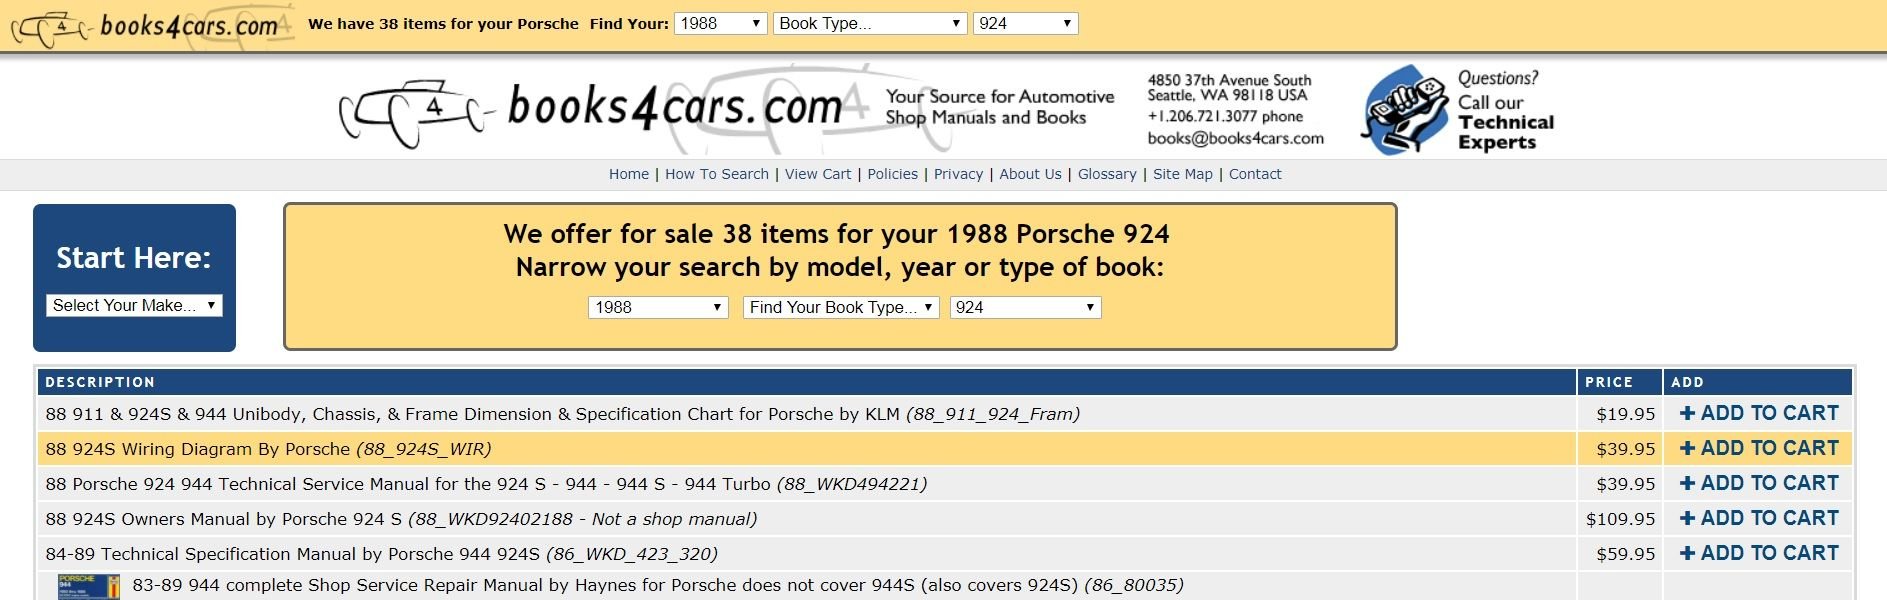Screen dimensions: 1887x600
Task: Click the 4850 37th Avenue South address
Action: 1229,80
